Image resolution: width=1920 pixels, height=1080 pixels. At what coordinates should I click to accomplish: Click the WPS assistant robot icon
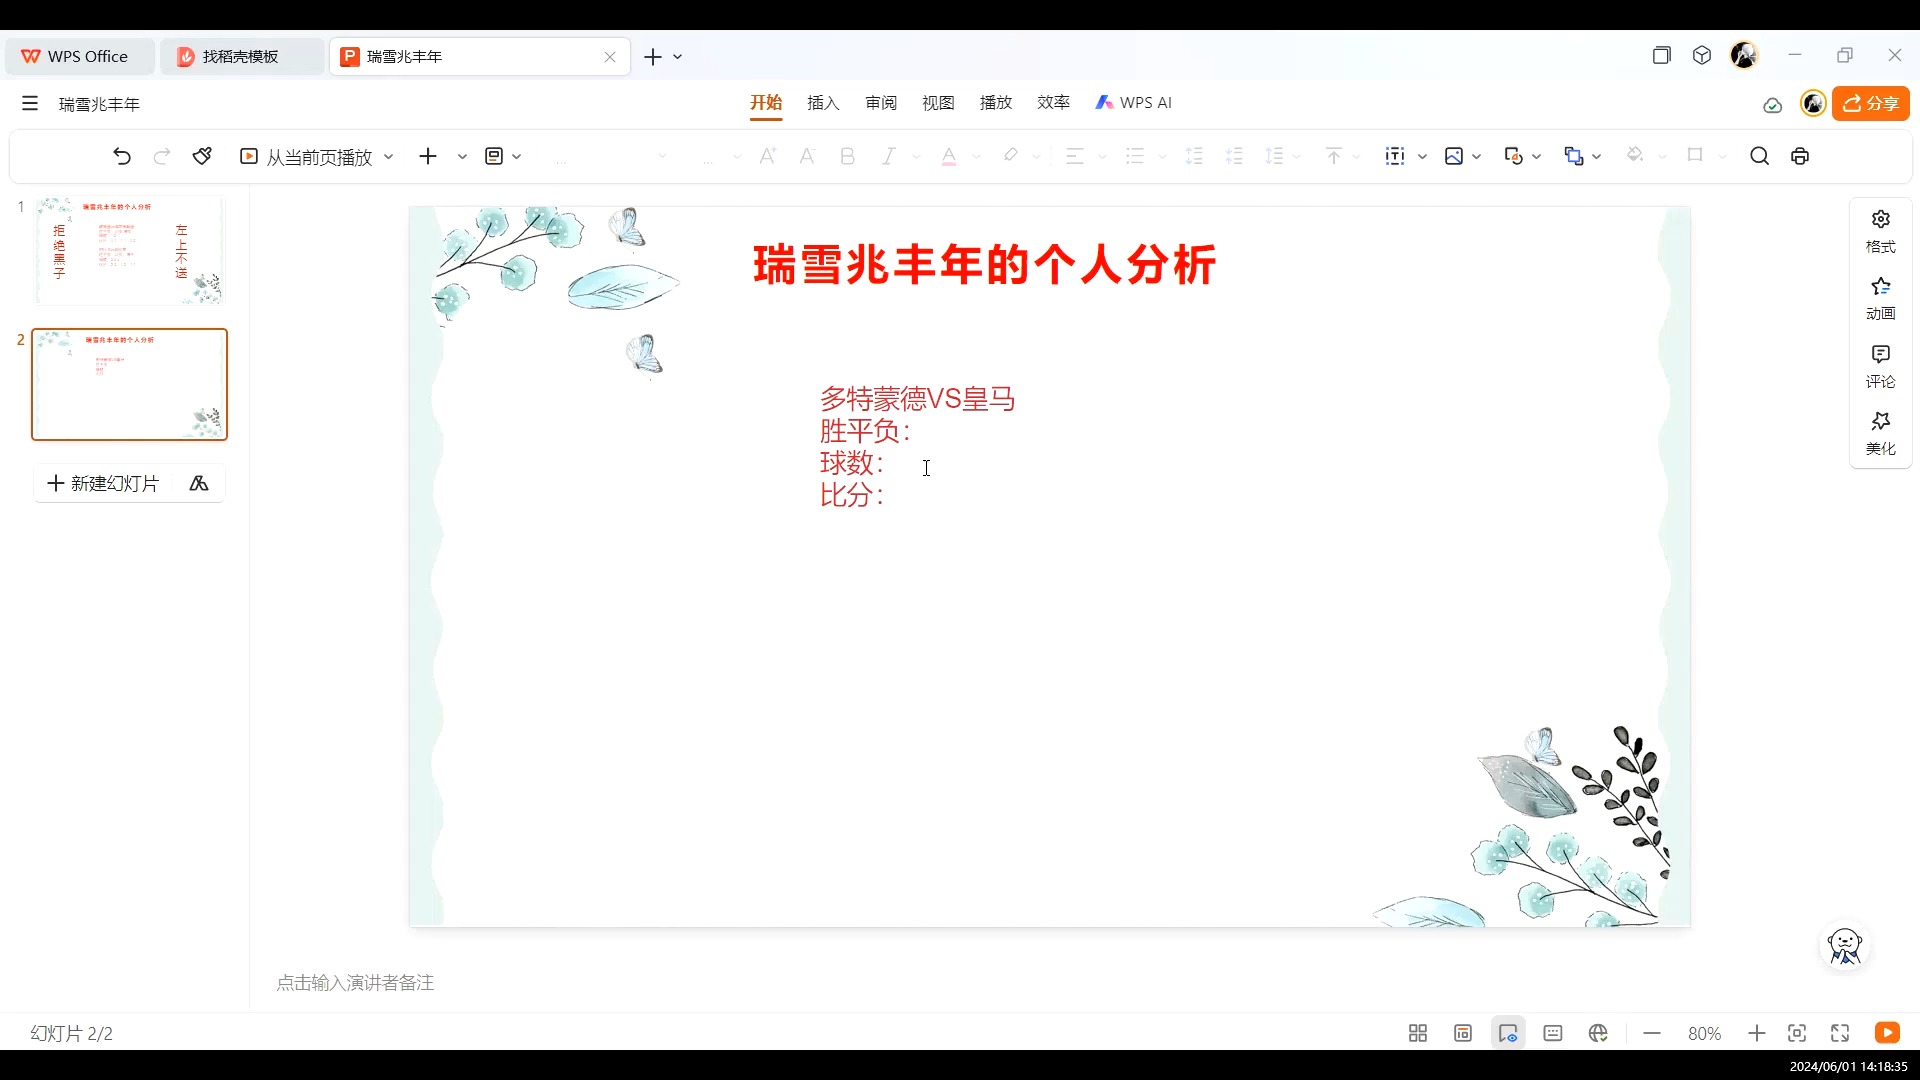[1845, 946]
